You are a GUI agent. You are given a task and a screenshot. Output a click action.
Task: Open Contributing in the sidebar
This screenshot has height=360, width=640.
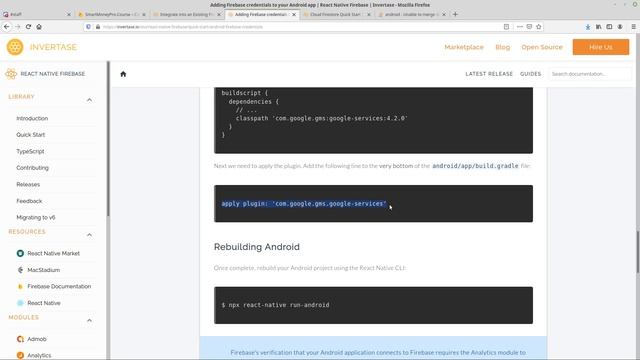32,168
